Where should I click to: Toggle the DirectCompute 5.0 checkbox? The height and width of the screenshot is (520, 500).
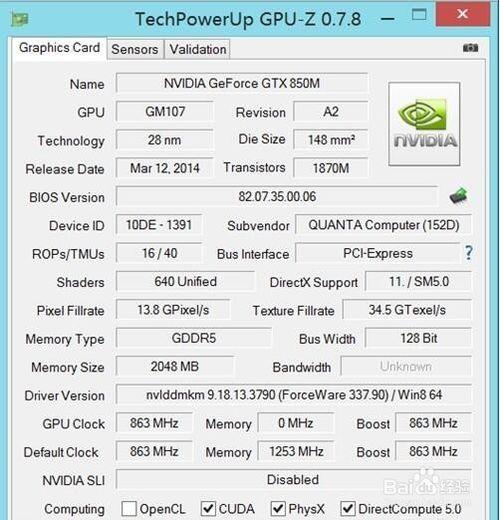pyautogui.click(x=348, y=509)
